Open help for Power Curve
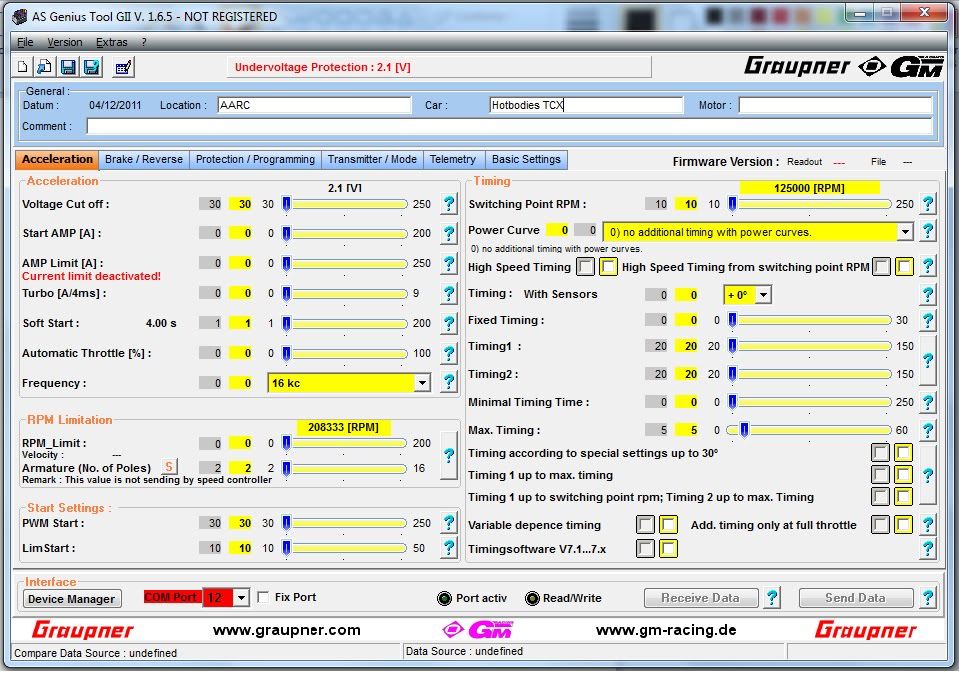The image size is (959, 700). click(x=928, y=231)
